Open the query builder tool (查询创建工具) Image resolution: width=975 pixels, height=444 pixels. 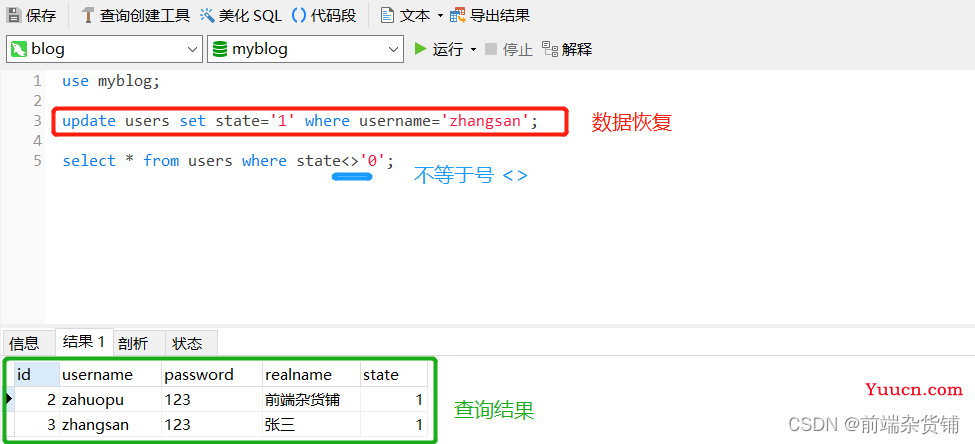(135, 16)
